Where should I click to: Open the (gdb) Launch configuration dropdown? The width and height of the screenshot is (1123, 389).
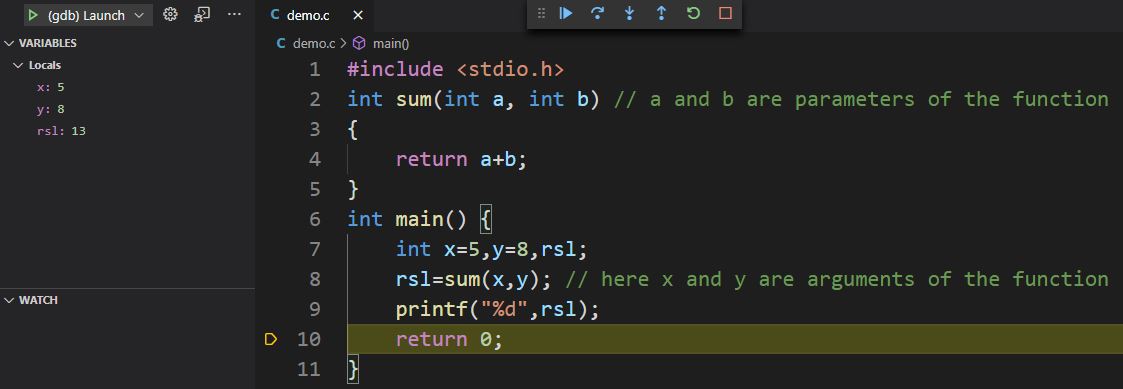pyautogui.click(x=95, y=15)
